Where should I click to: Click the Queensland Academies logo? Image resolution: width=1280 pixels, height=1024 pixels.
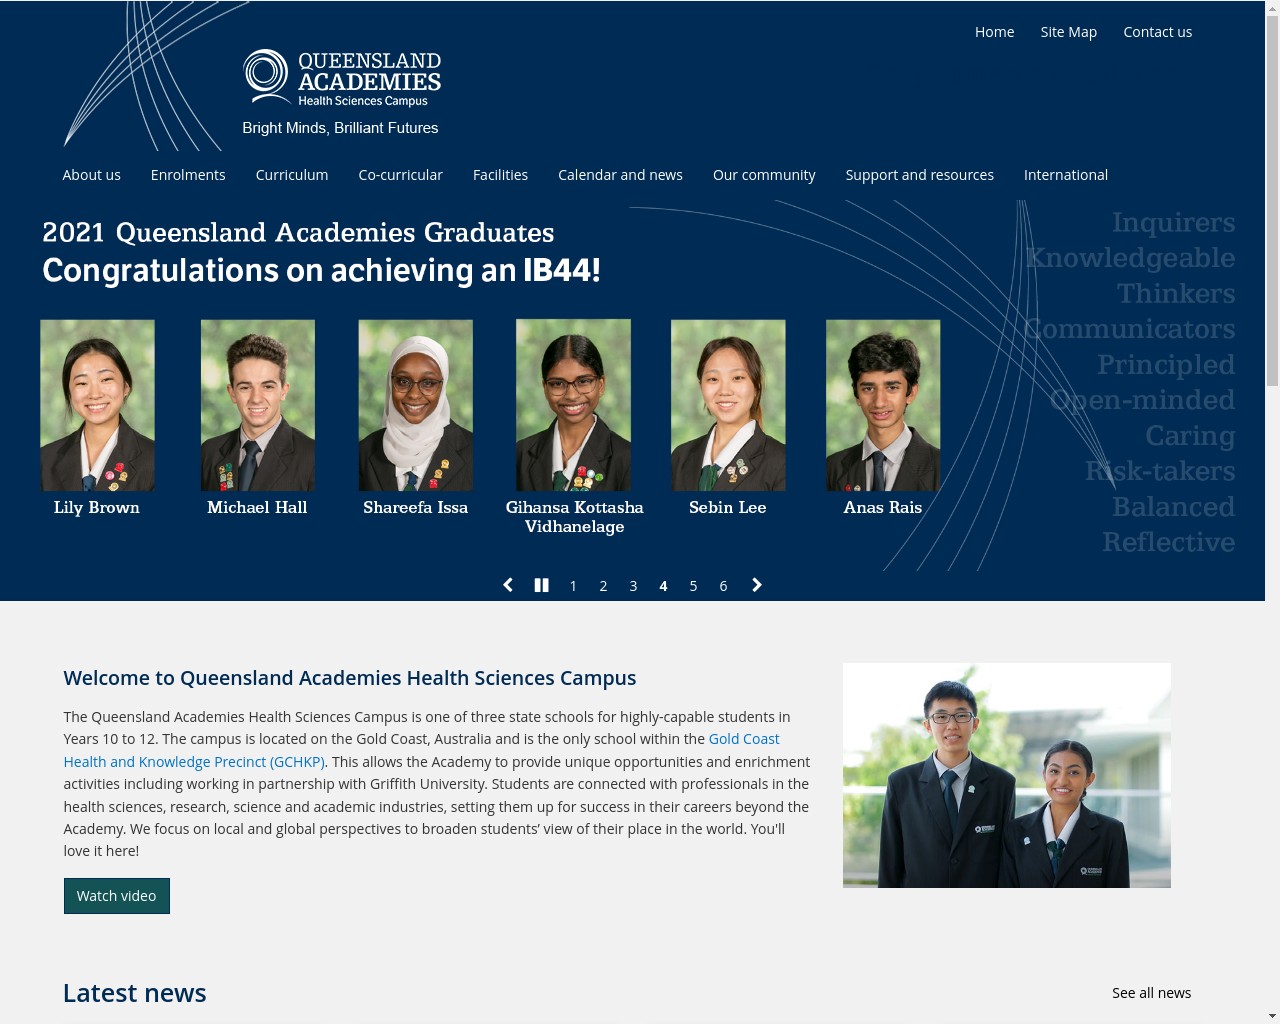pyautogui.click(x=342, y=79)
